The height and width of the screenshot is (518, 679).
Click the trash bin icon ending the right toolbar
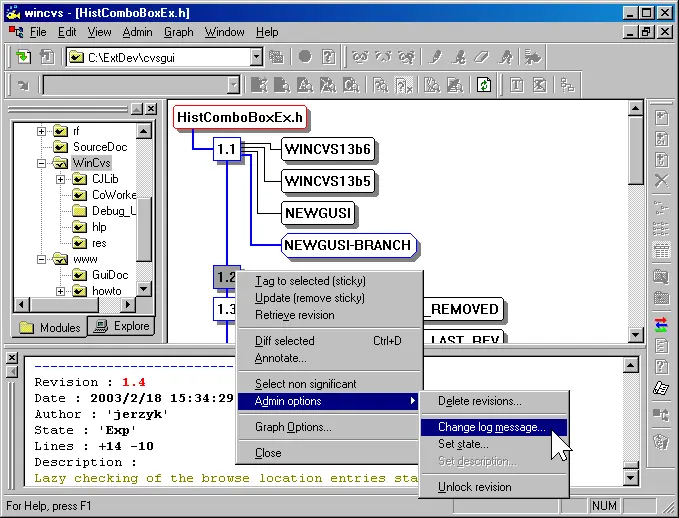(661, 442)
